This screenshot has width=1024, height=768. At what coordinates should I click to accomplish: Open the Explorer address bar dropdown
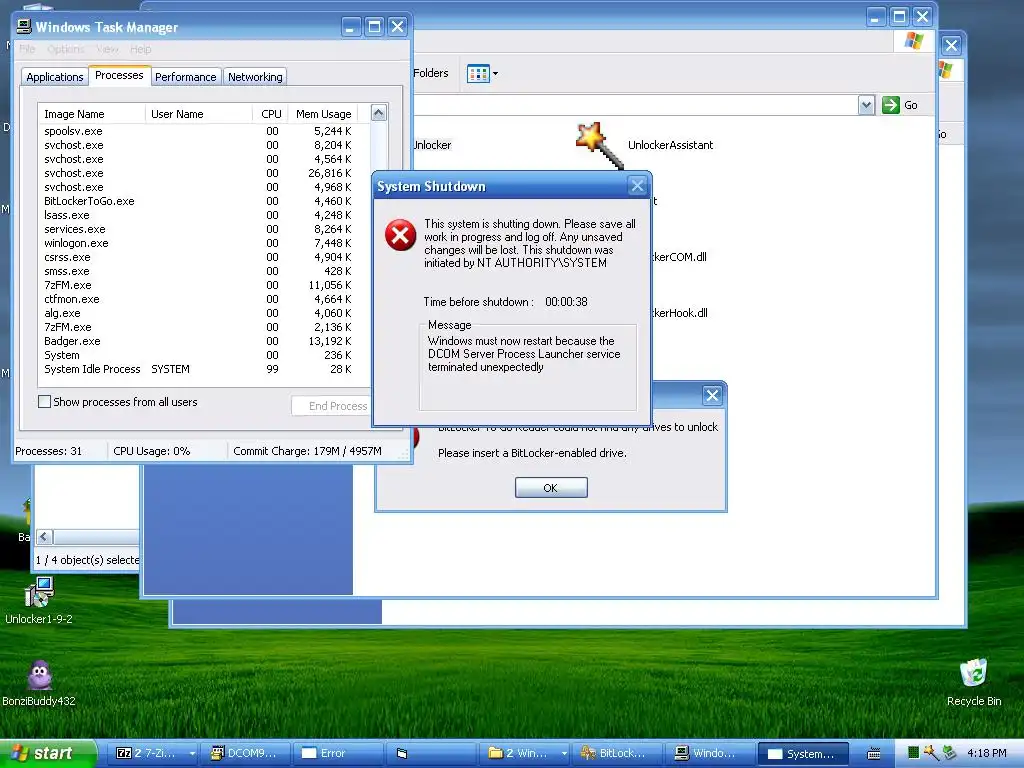[866, 105]
